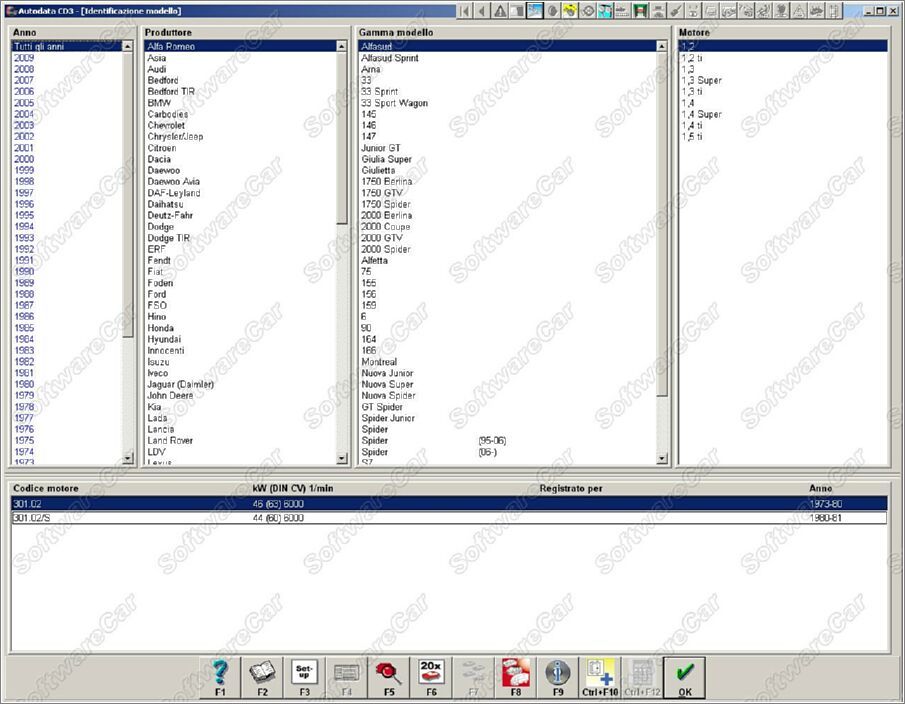Click down arrow of Gamma modello scrollbar
This screenshot has width=905, height=704.
[x=662, y=459]
